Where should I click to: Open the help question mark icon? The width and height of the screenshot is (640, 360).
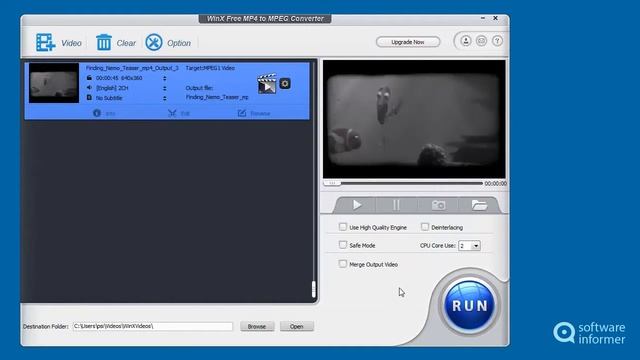click(497, 41)
